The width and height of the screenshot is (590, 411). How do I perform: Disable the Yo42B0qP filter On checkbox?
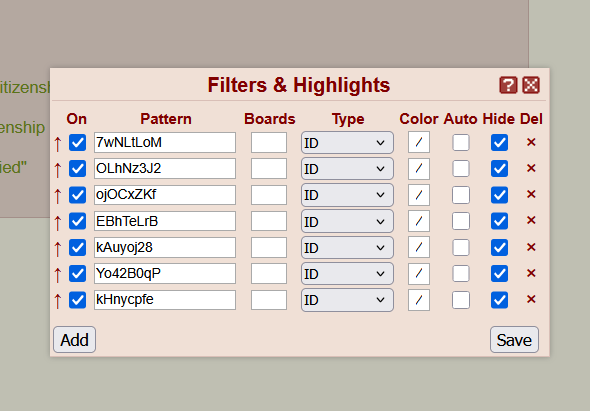click(x=78, y=274)
